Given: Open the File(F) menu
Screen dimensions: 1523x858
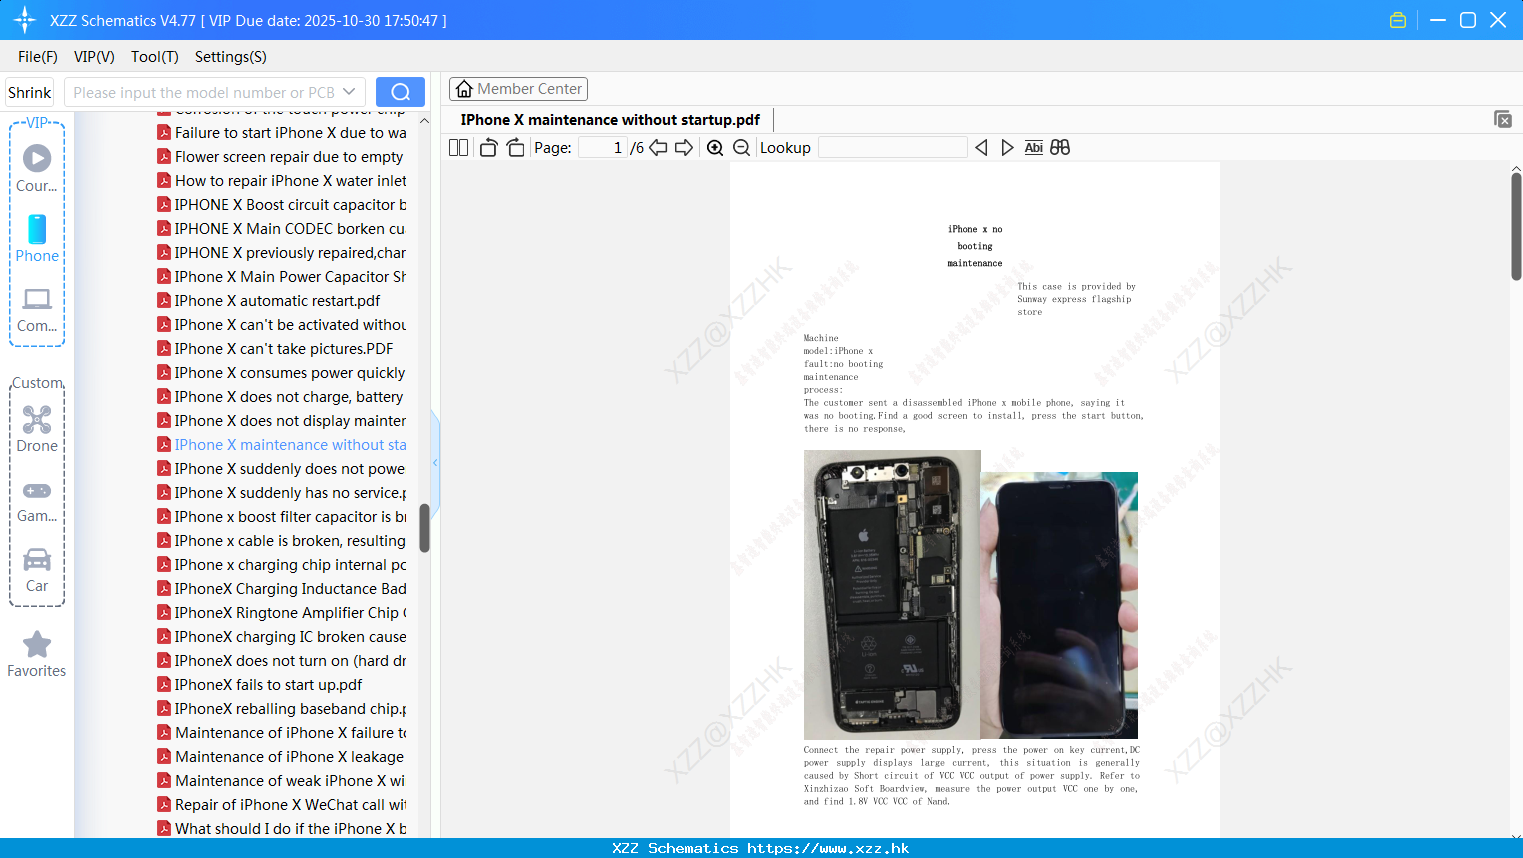Looking at the screenshot, I should pyautogui.click(x=38, y=57).
